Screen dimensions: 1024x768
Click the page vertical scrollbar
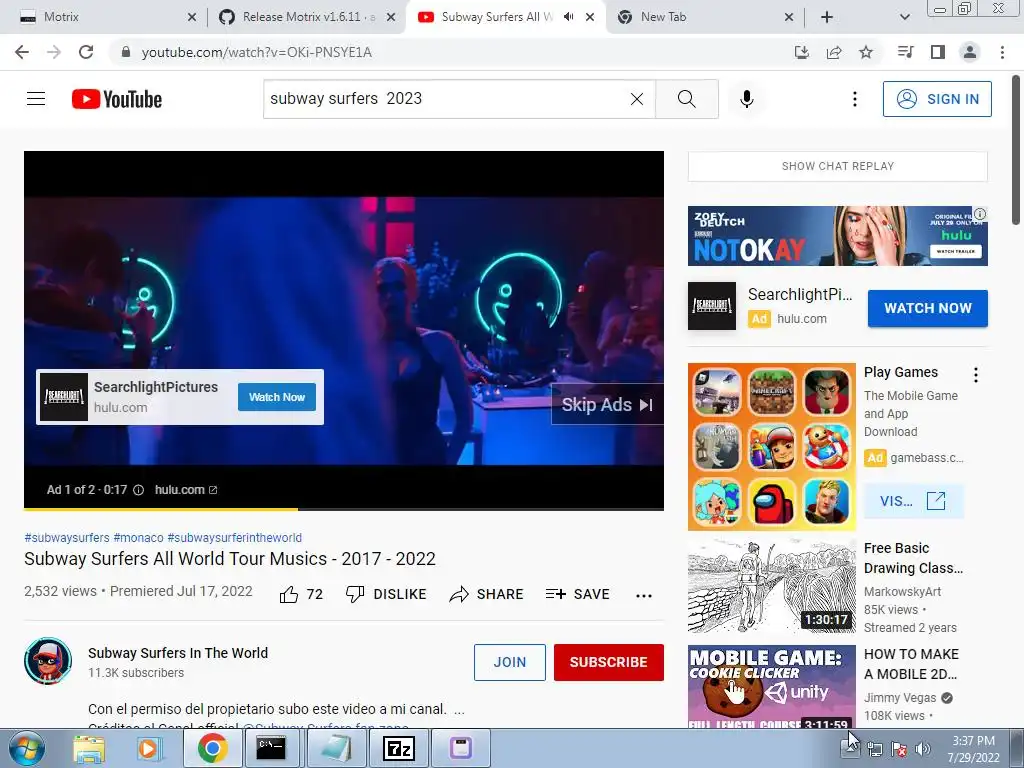(x=1016, y=149)
